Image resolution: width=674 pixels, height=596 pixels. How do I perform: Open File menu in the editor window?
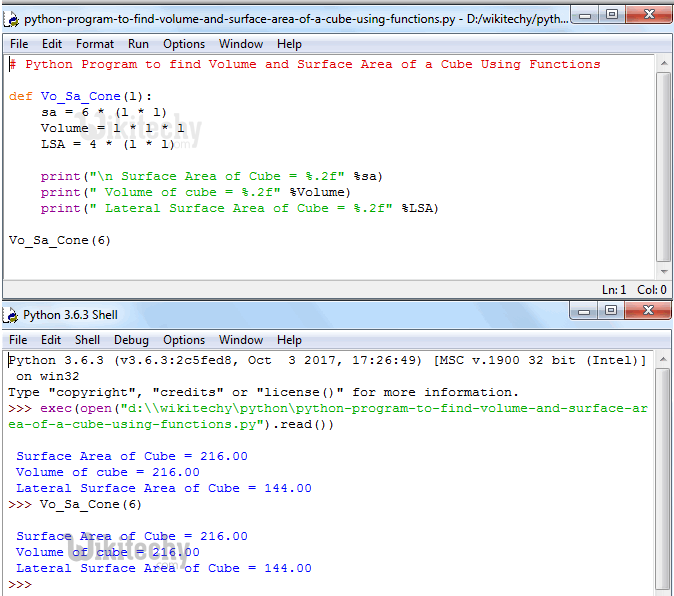coord(19,44)
